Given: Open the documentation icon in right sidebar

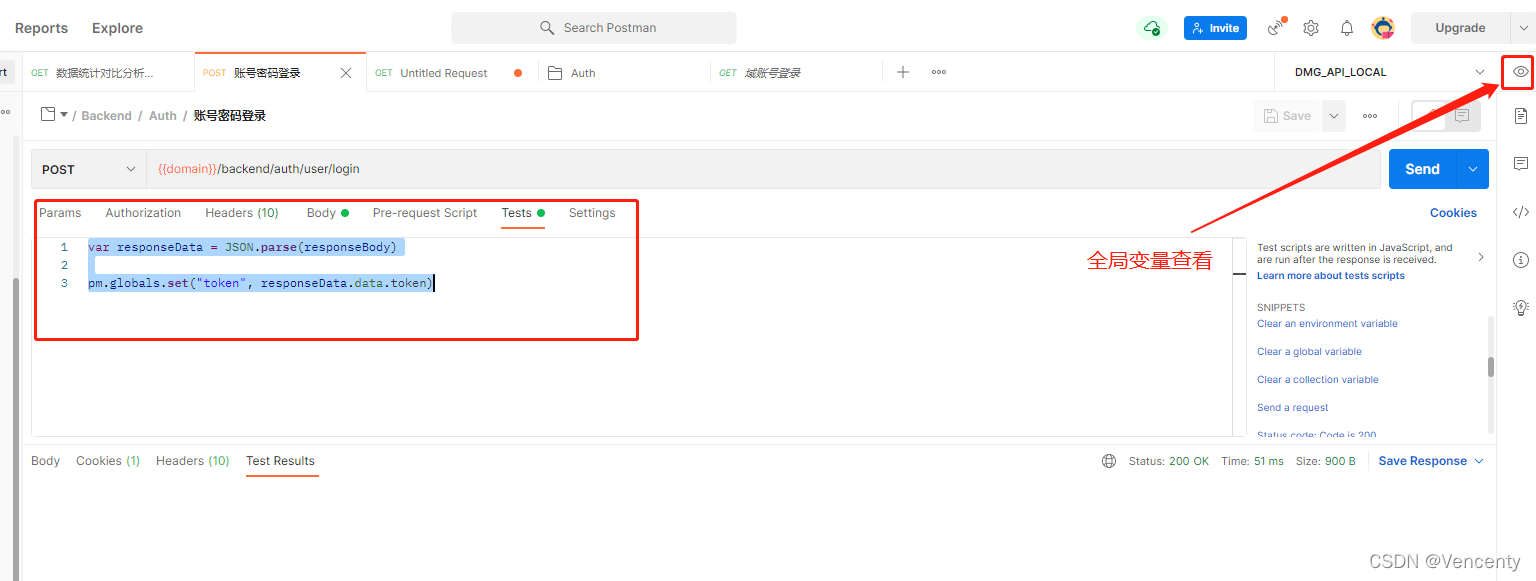Looking at the screenshot, I should [1521, 117].
